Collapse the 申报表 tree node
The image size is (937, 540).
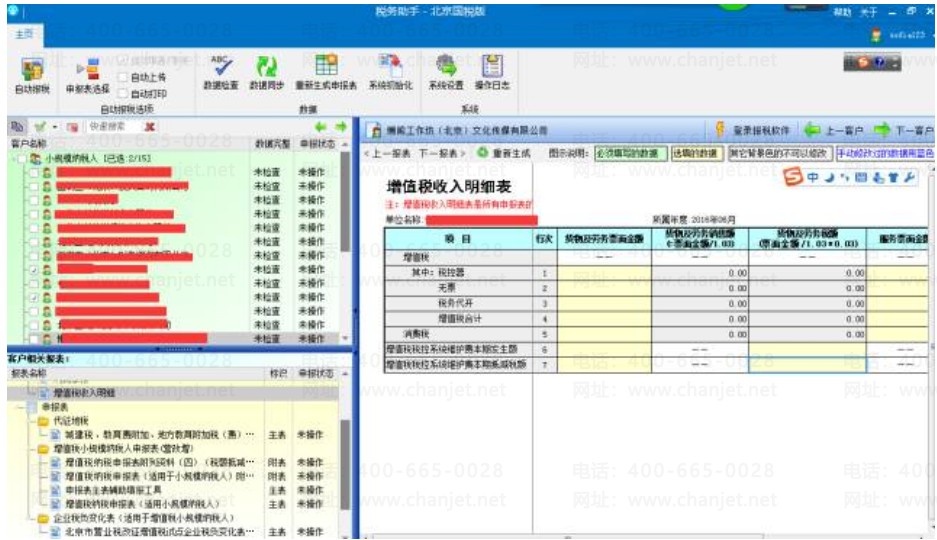[x=20, y=407]
